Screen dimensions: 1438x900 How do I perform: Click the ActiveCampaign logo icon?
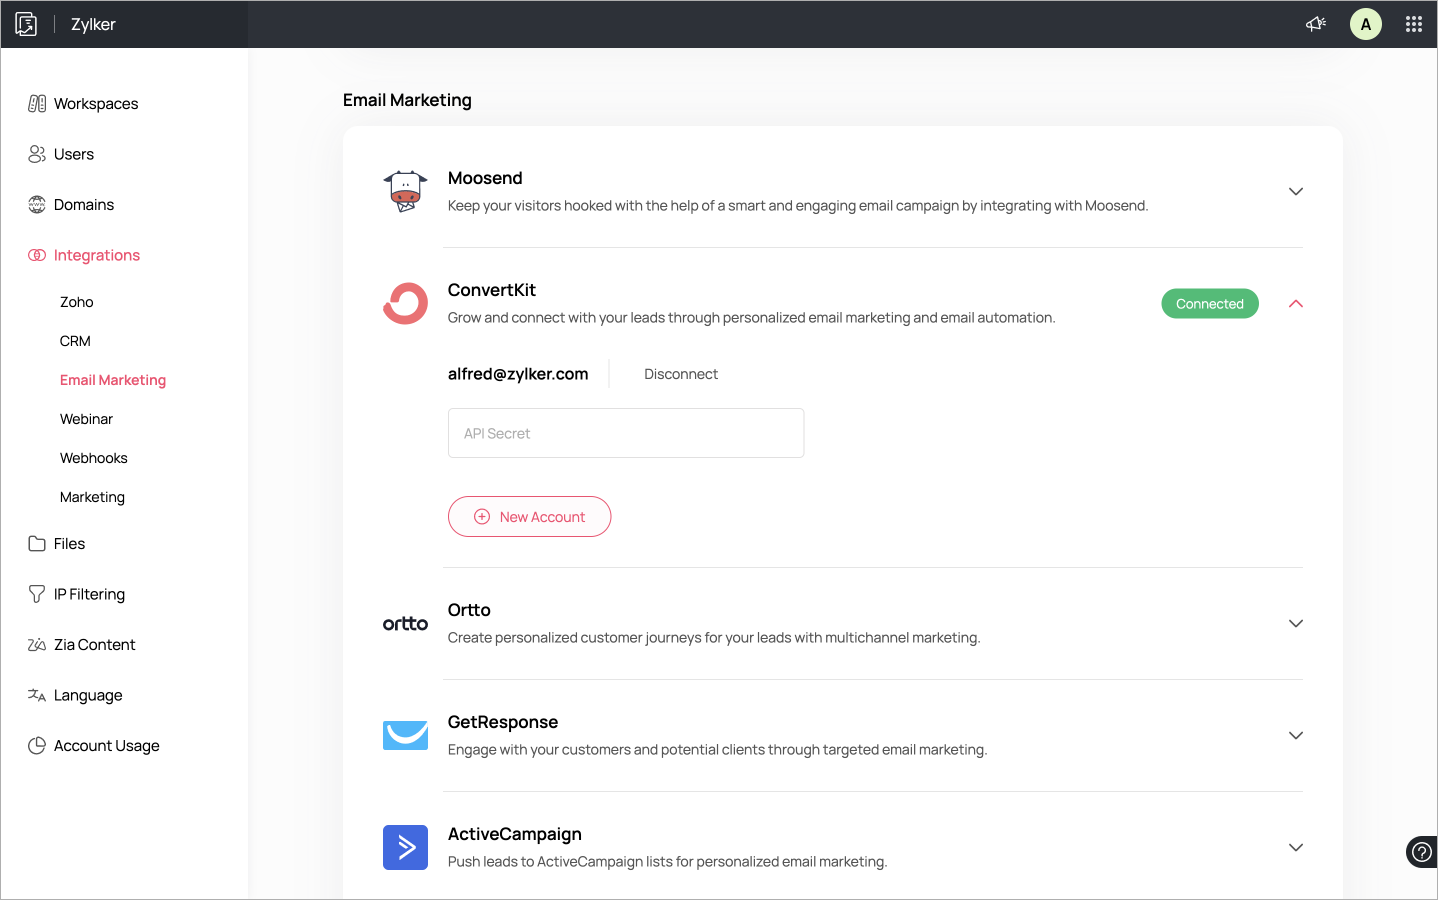(x=405, y=847)
